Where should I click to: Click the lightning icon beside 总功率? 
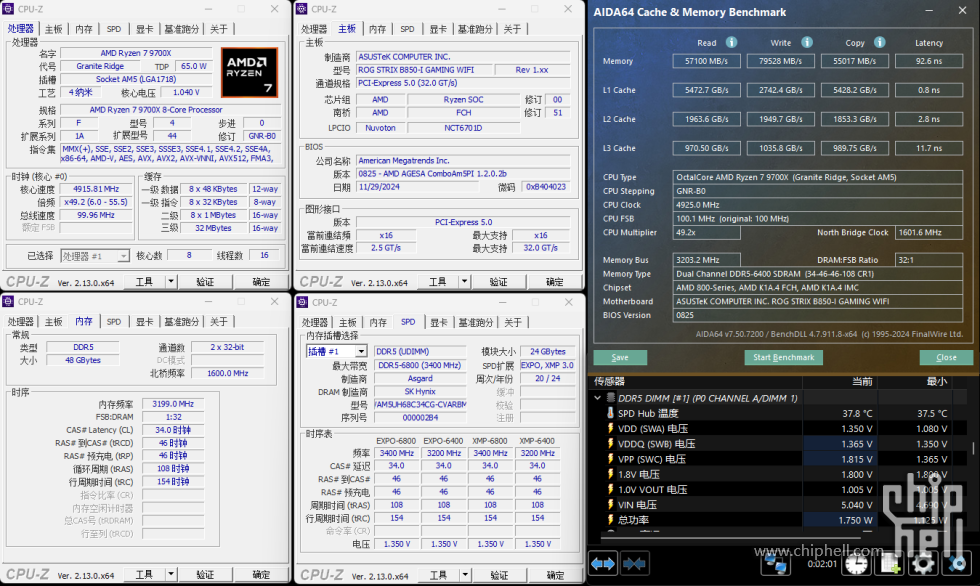[611, 519]
